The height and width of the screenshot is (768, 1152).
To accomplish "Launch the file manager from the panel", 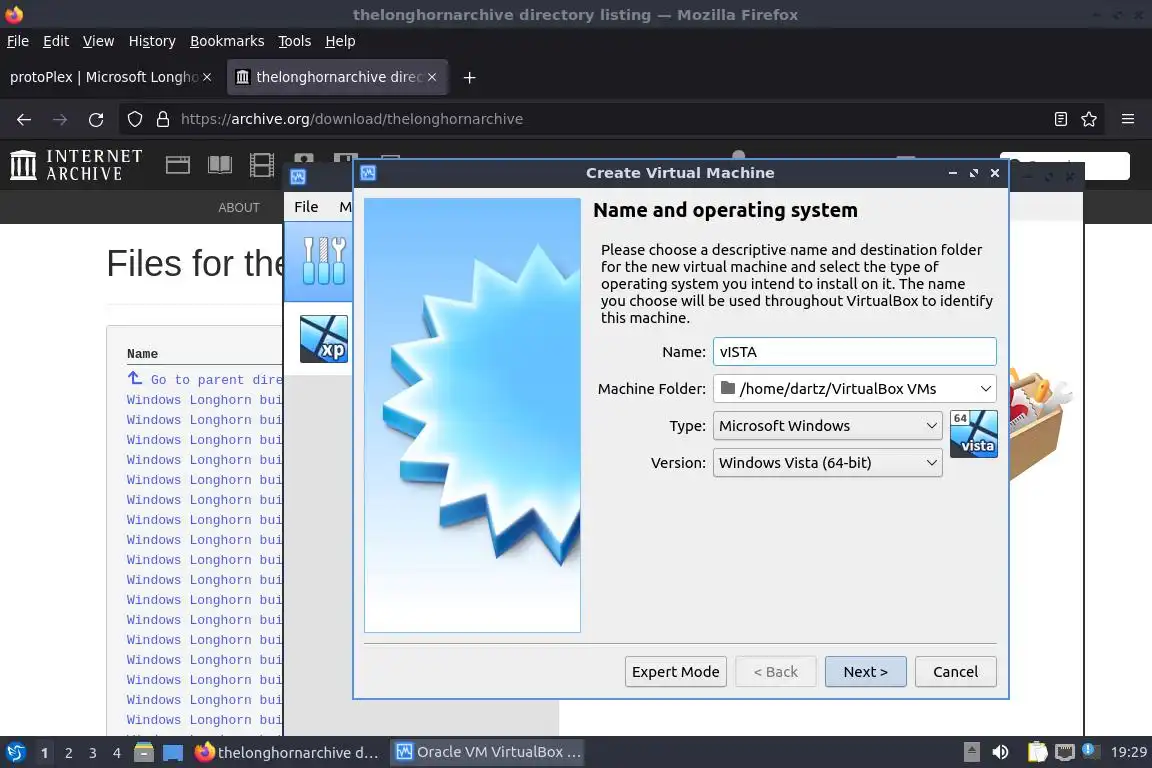I will [x=144, y=753].
